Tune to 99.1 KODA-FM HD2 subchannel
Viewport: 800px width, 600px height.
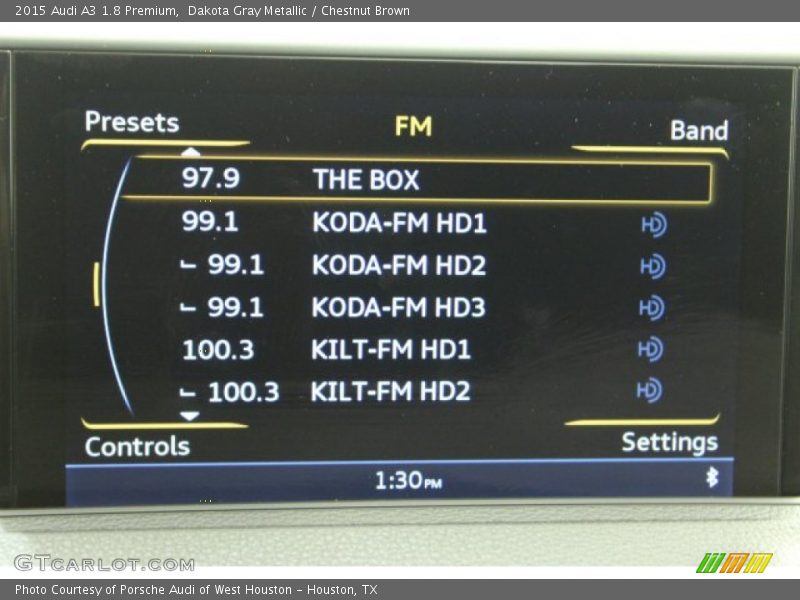pyautogui.click(x=423, y=265)
